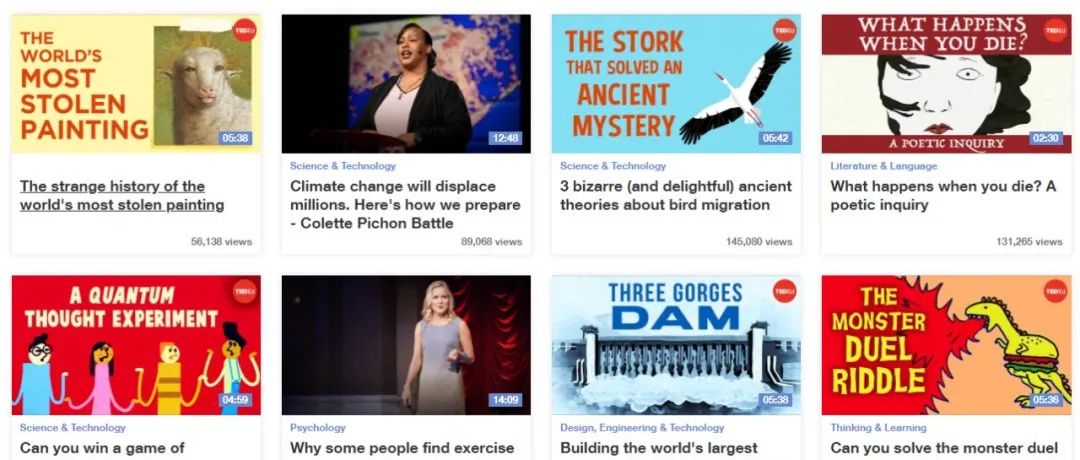Open Colette Pichon Battle talk thumbnail
Viewport: 1080px width, 460px height.
pyautogui.click(x=406, y=84)
